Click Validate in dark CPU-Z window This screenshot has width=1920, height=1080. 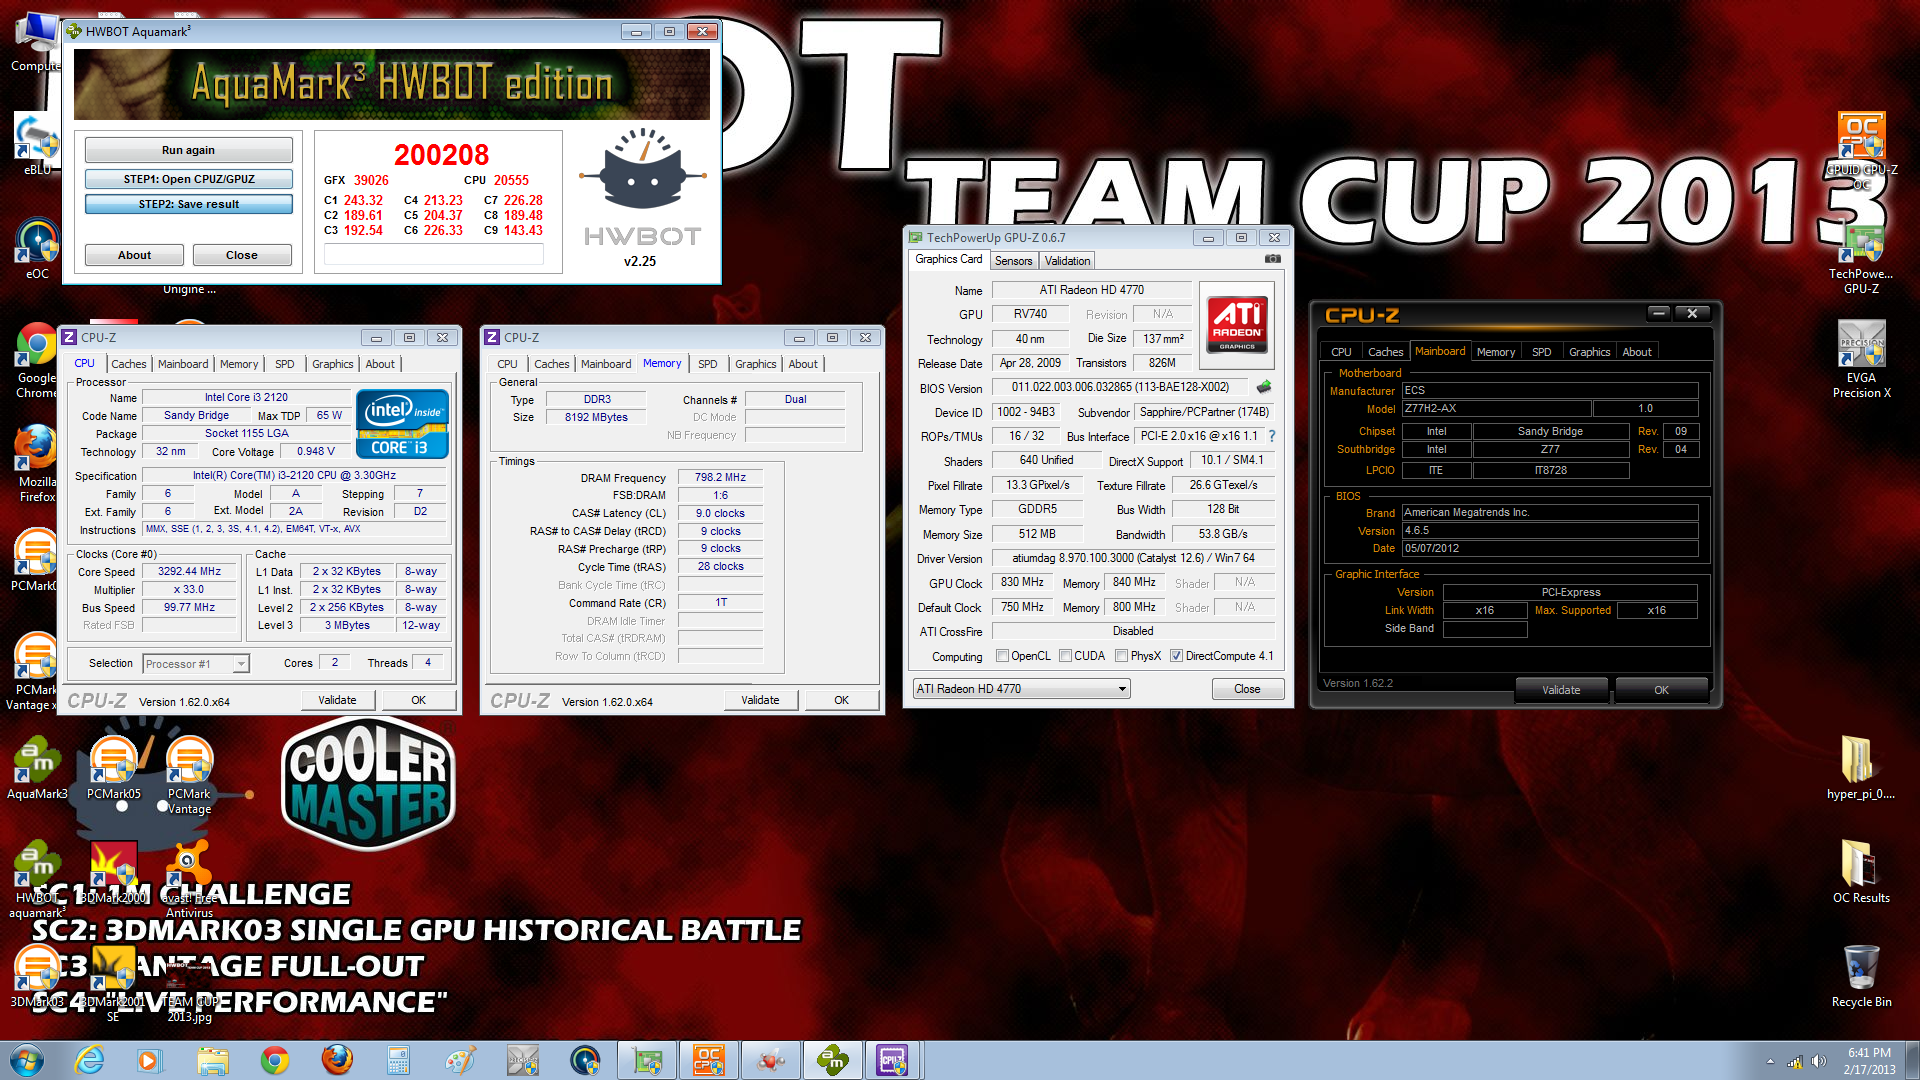tap(1561, 690)
